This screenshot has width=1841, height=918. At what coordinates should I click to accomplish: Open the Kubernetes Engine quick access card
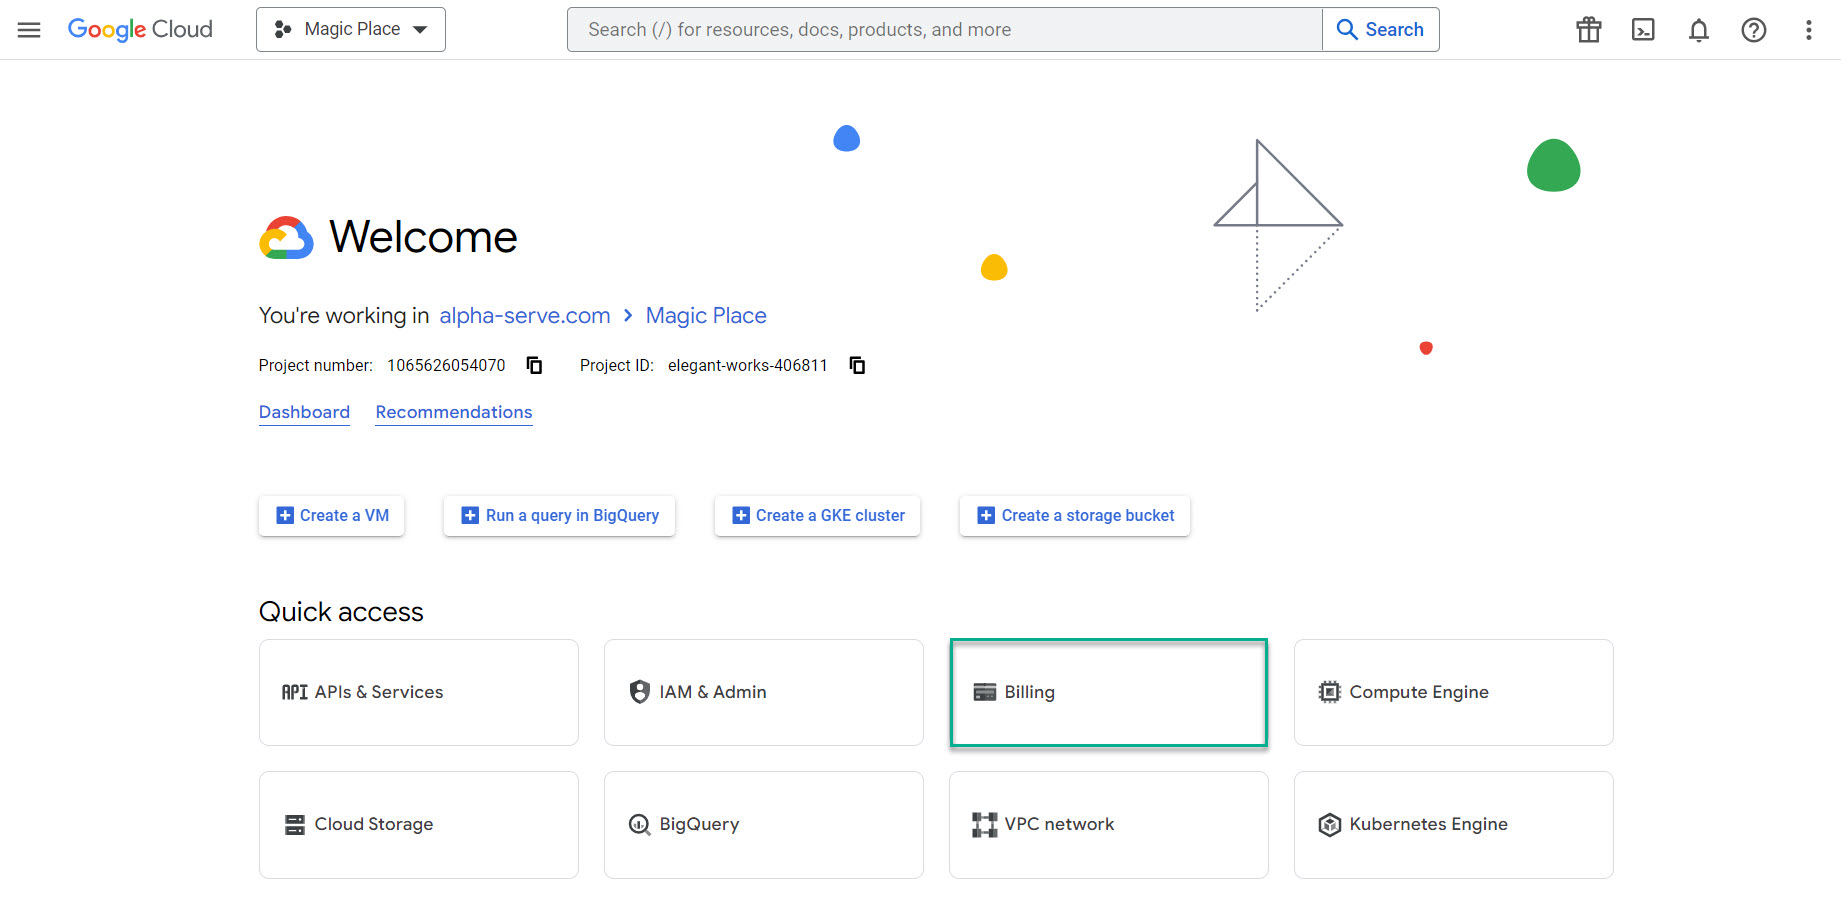[x=1453, y=824]
